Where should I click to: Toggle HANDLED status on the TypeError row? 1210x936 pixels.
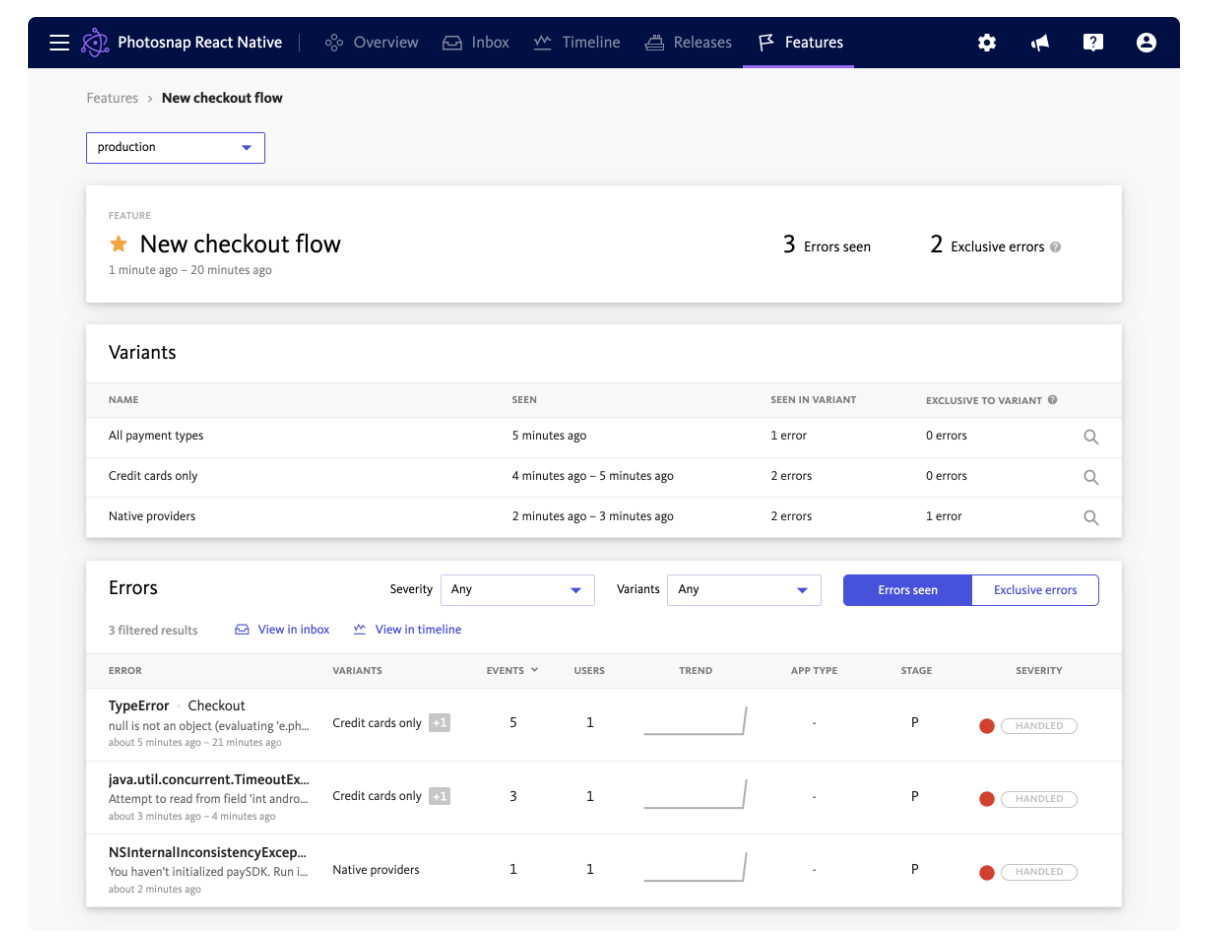click(x=1039, y=725)
